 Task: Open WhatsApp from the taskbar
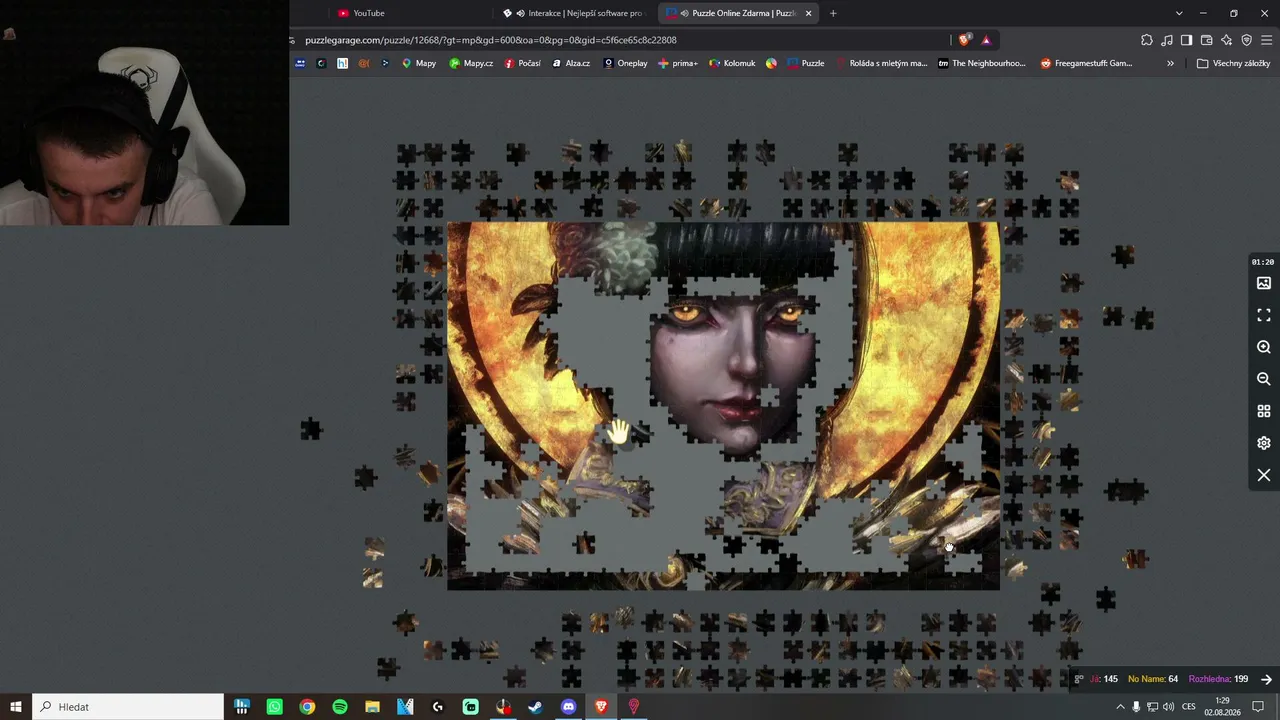(274, 707)
